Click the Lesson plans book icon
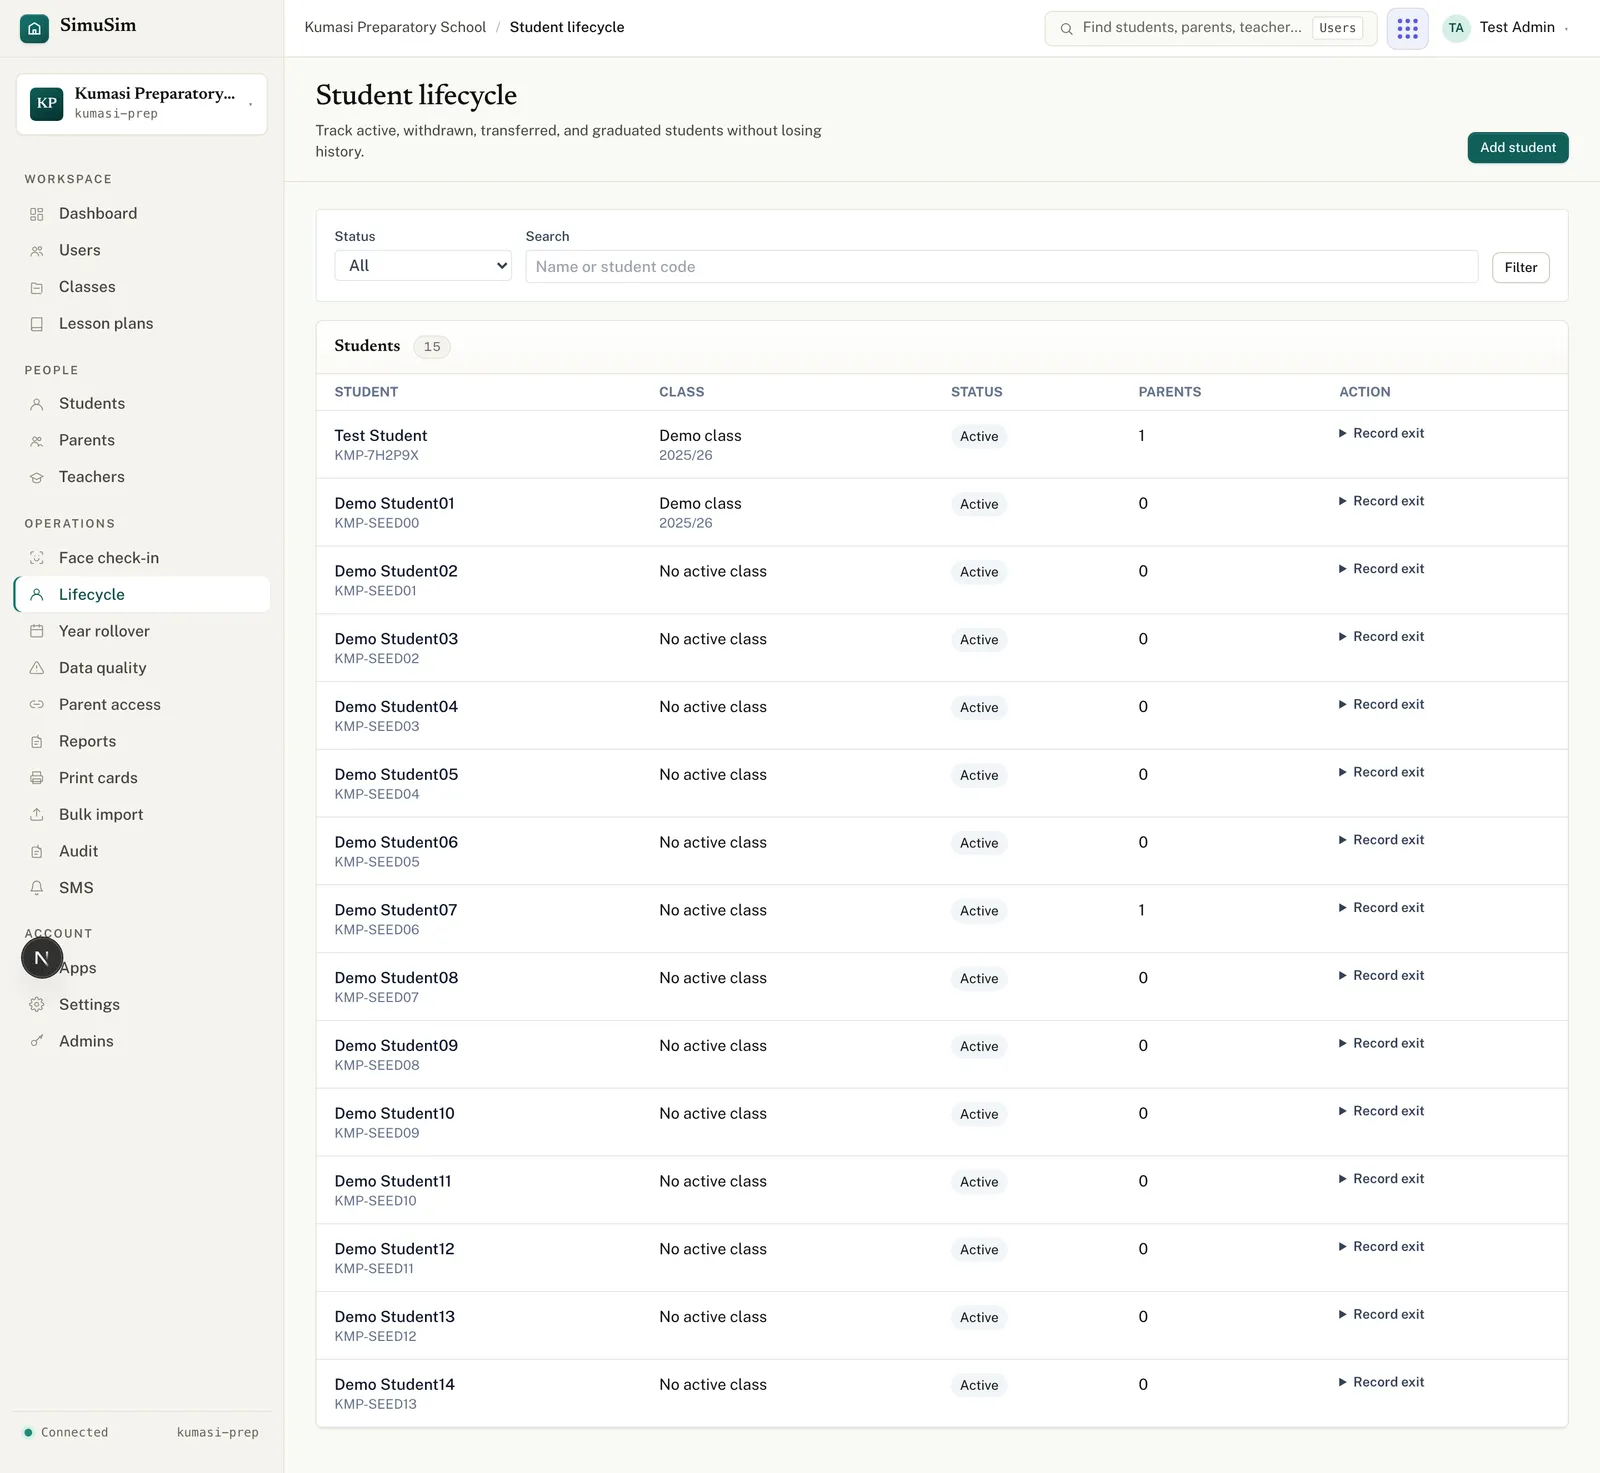This screenshot has width=1600, height=1473. point(37,324)
